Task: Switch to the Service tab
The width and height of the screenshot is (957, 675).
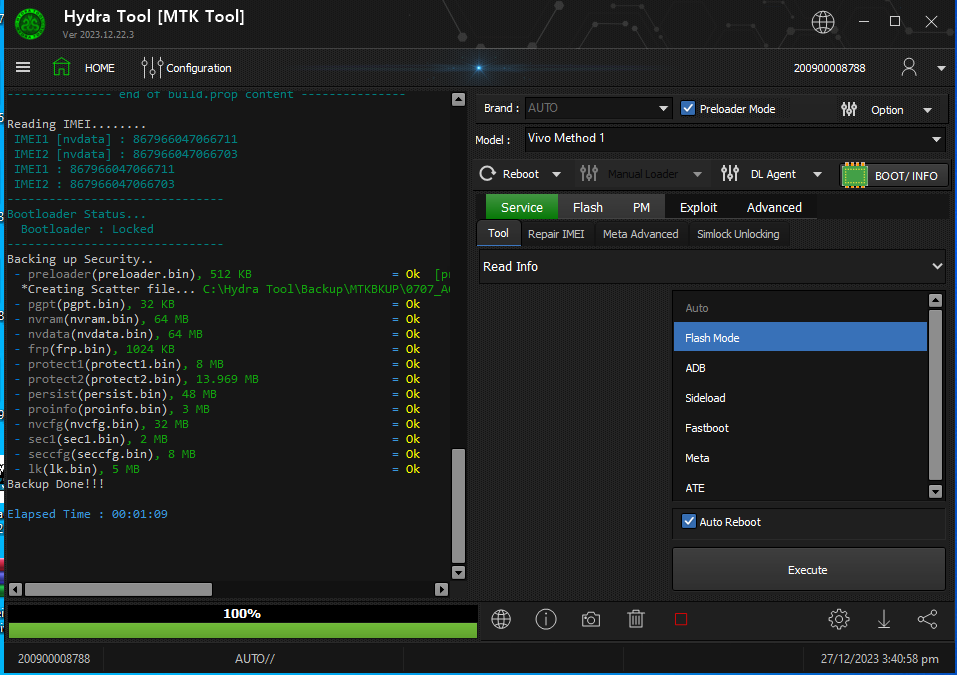Action: 522,208
